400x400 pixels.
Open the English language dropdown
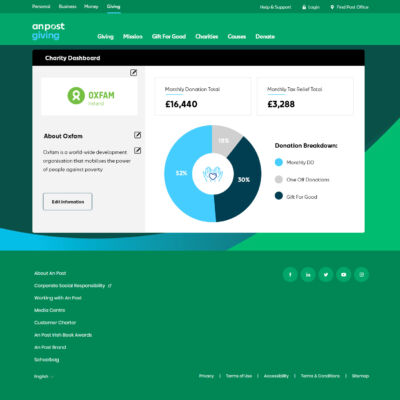(x=44, y=377)
